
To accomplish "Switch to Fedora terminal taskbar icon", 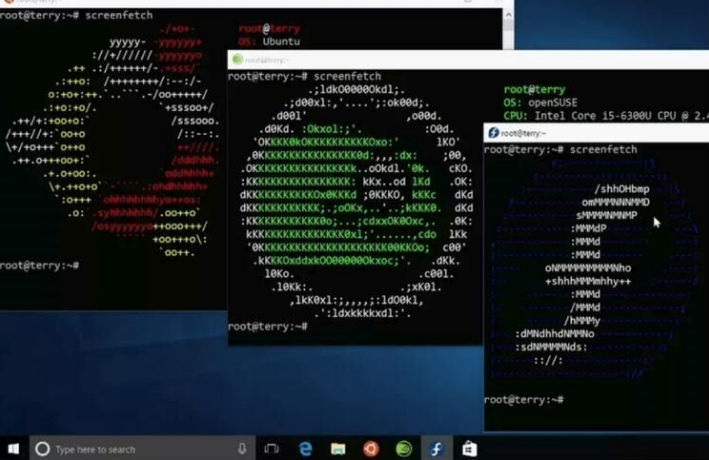I will (436, 449).
